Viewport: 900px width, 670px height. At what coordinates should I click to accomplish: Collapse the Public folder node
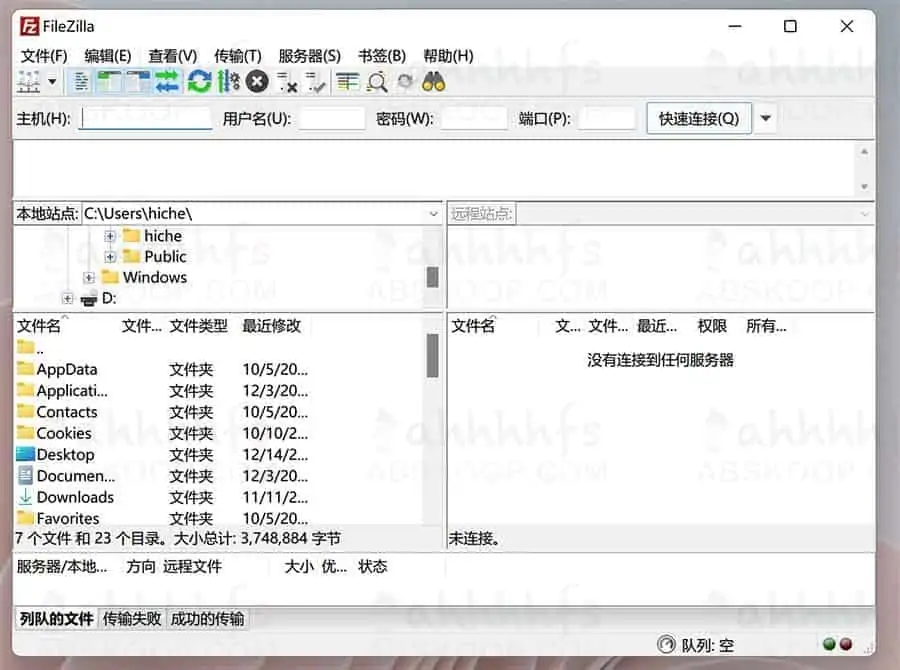click(109, 256)
